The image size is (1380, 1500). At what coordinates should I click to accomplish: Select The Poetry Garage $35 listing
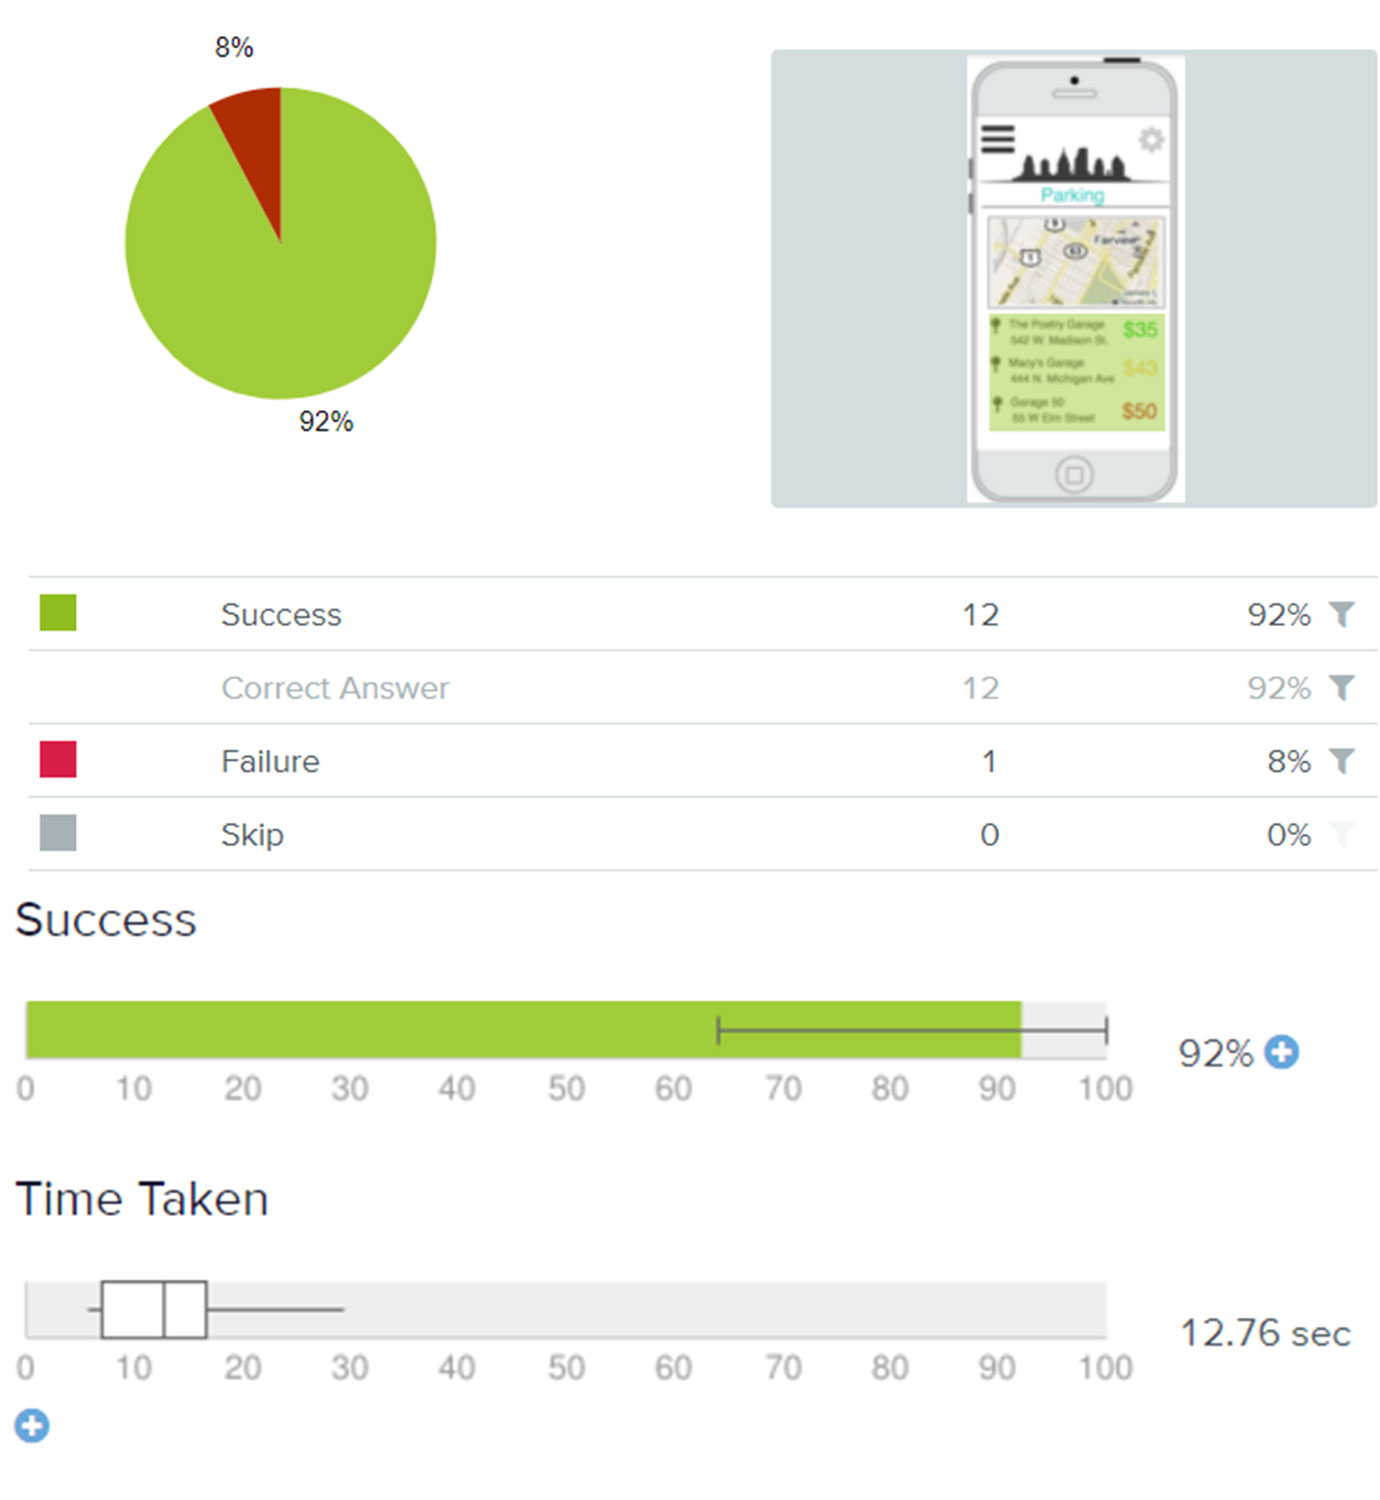point(1076,332)
